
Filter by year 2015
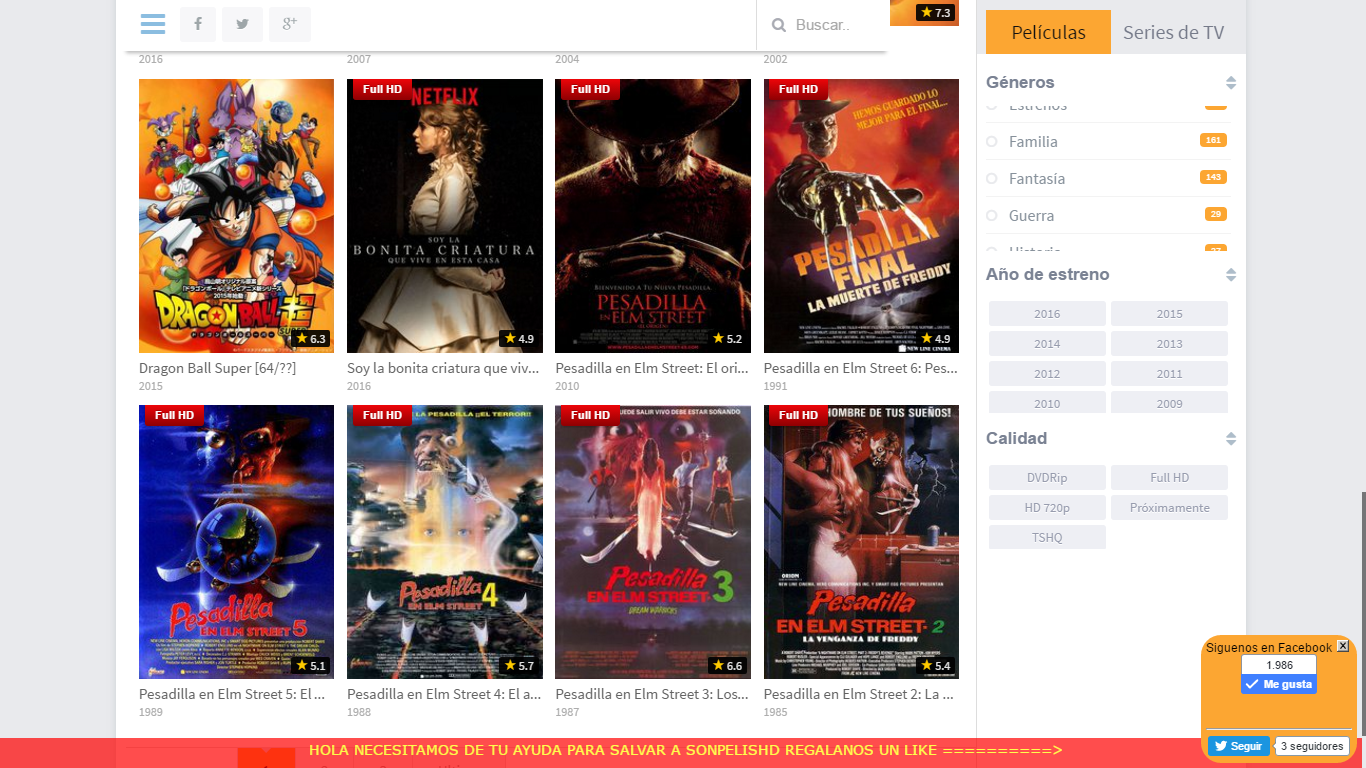click(x=1169, y=314)
